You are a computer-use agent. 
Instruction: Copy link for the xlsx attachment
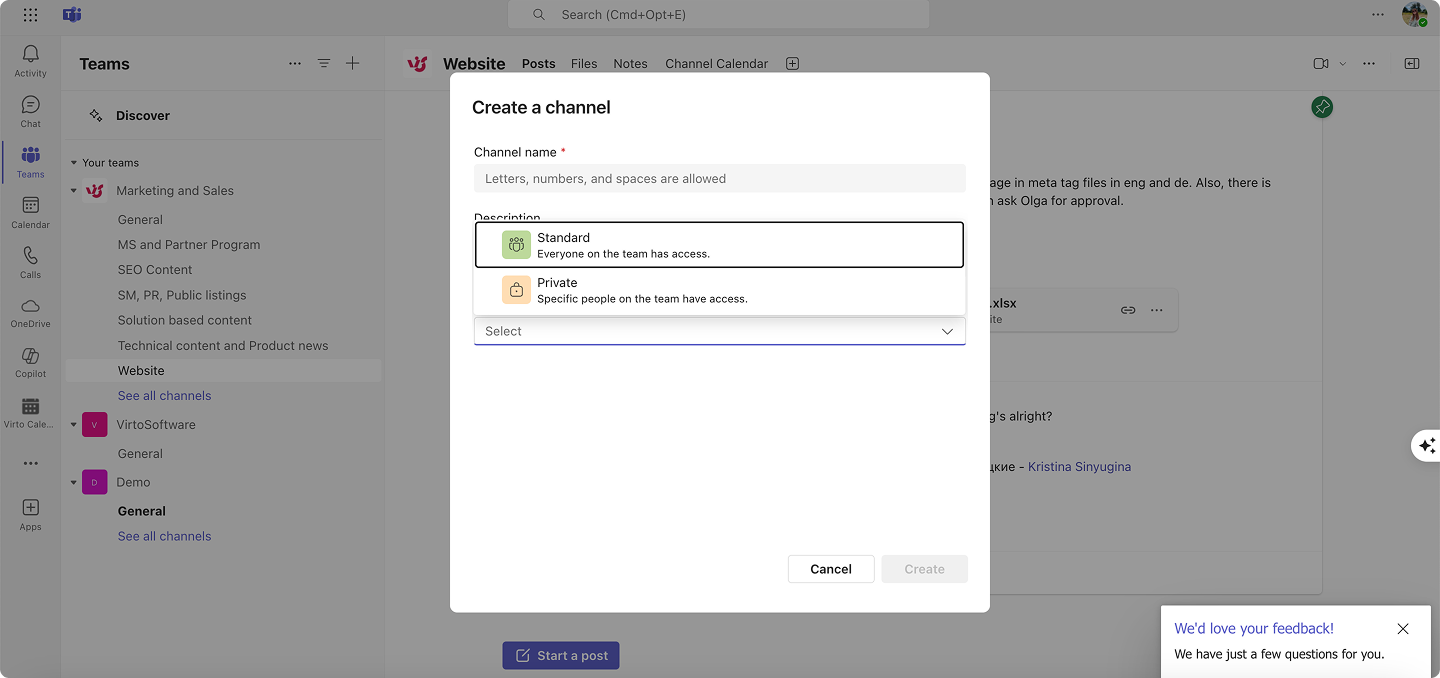coord(1128,310)
